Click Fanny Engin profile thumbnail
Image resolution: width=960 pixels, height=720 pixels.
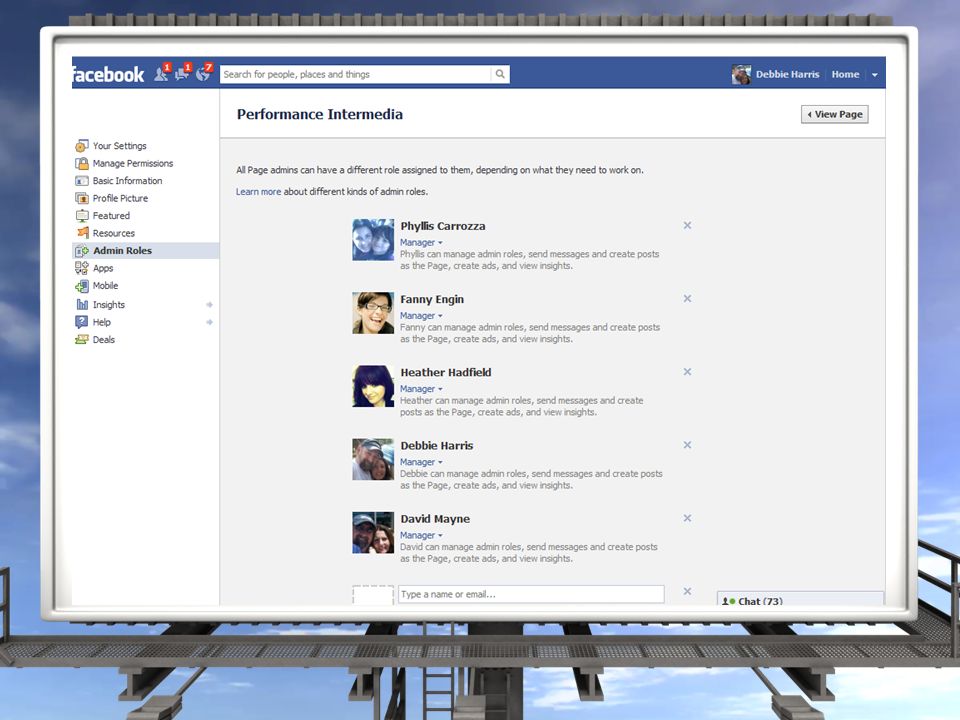click(x=373, y=313)
